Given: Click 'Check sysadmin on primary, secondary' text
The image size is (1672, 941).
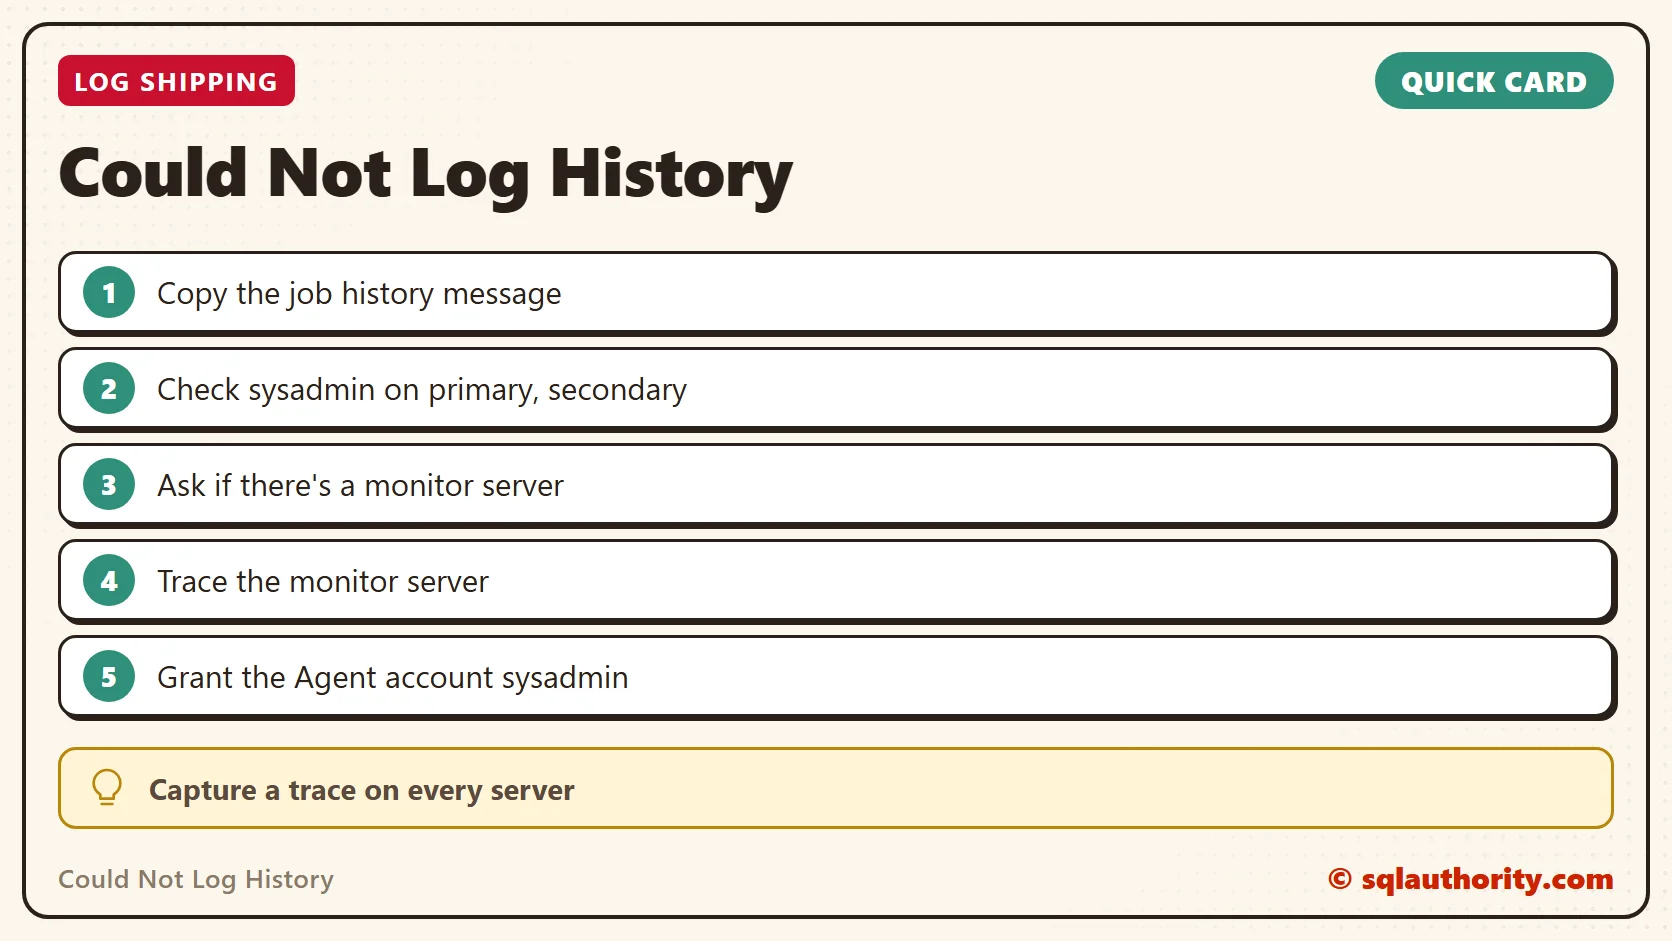Looking at the screenshot, I should [422, 390].
